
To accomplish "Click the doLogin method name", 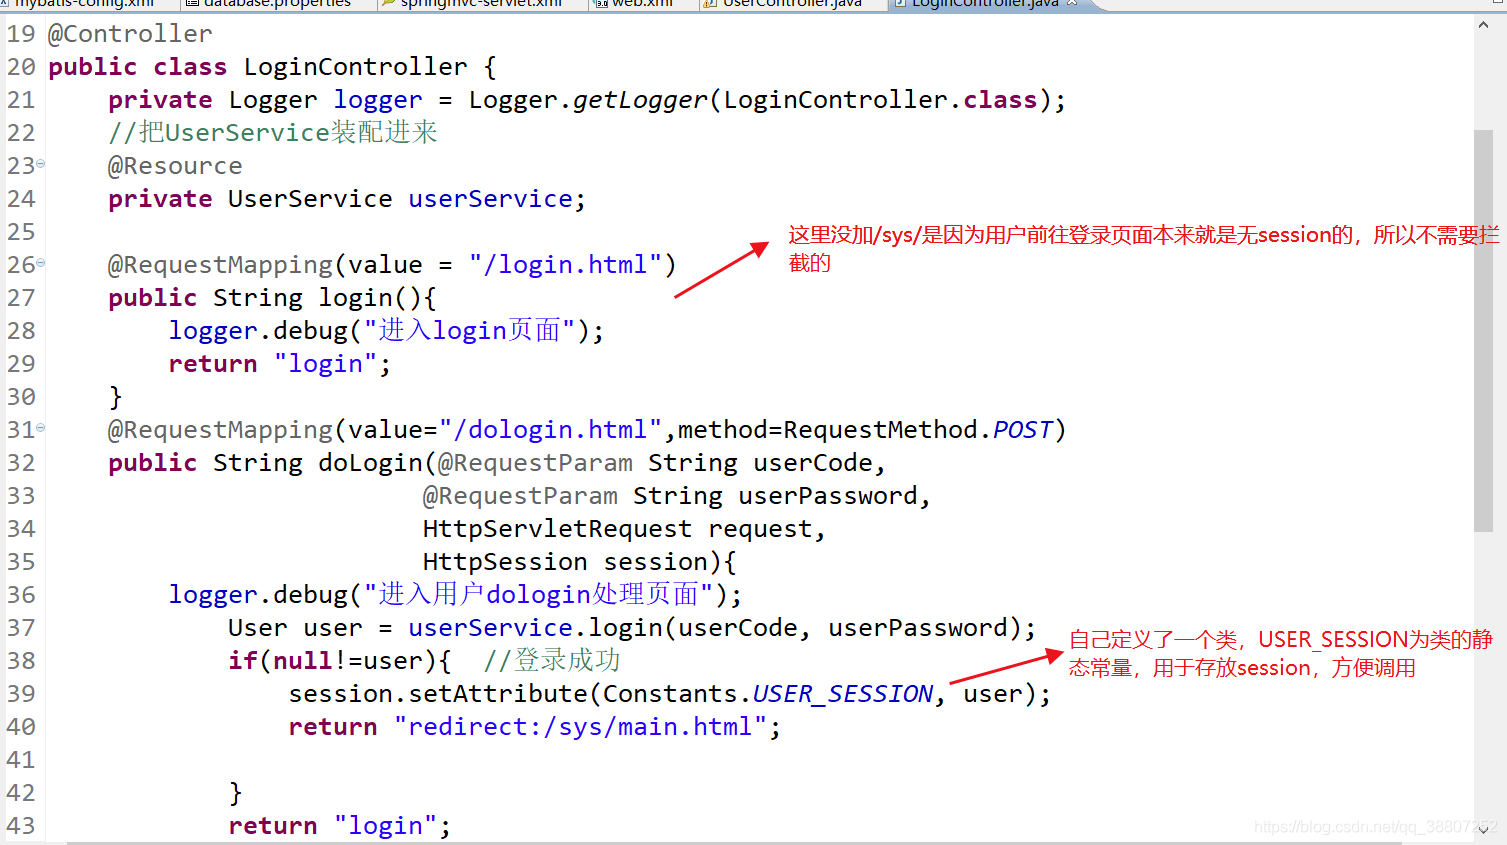I will tap(370, 463).
